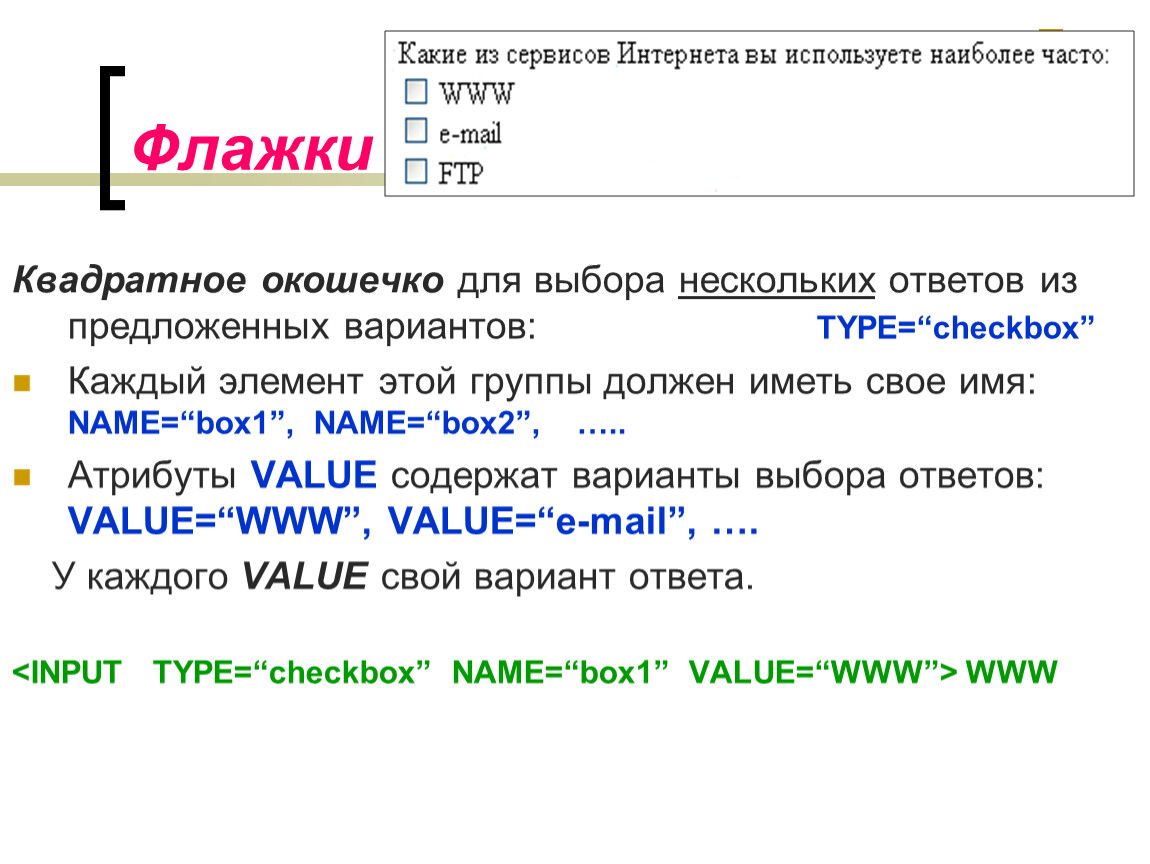Click the sentence 'Каждый элемент этой группы'
1150x864 pixels.
(x=329, y=383)
